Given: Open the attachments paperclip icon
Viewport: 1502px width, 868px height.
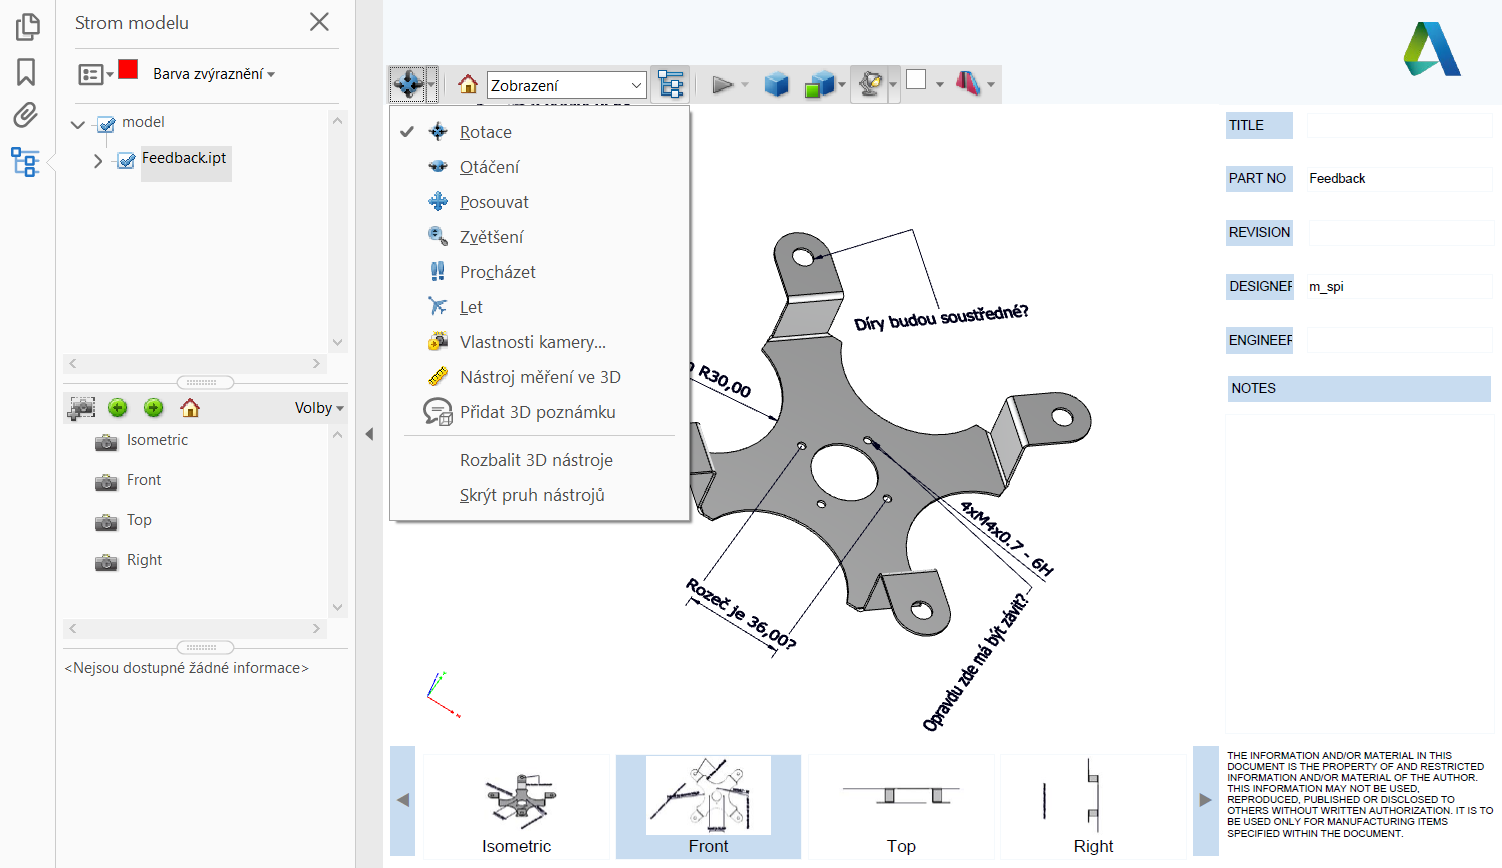Looking at the screenshot, I should [26, 115].
